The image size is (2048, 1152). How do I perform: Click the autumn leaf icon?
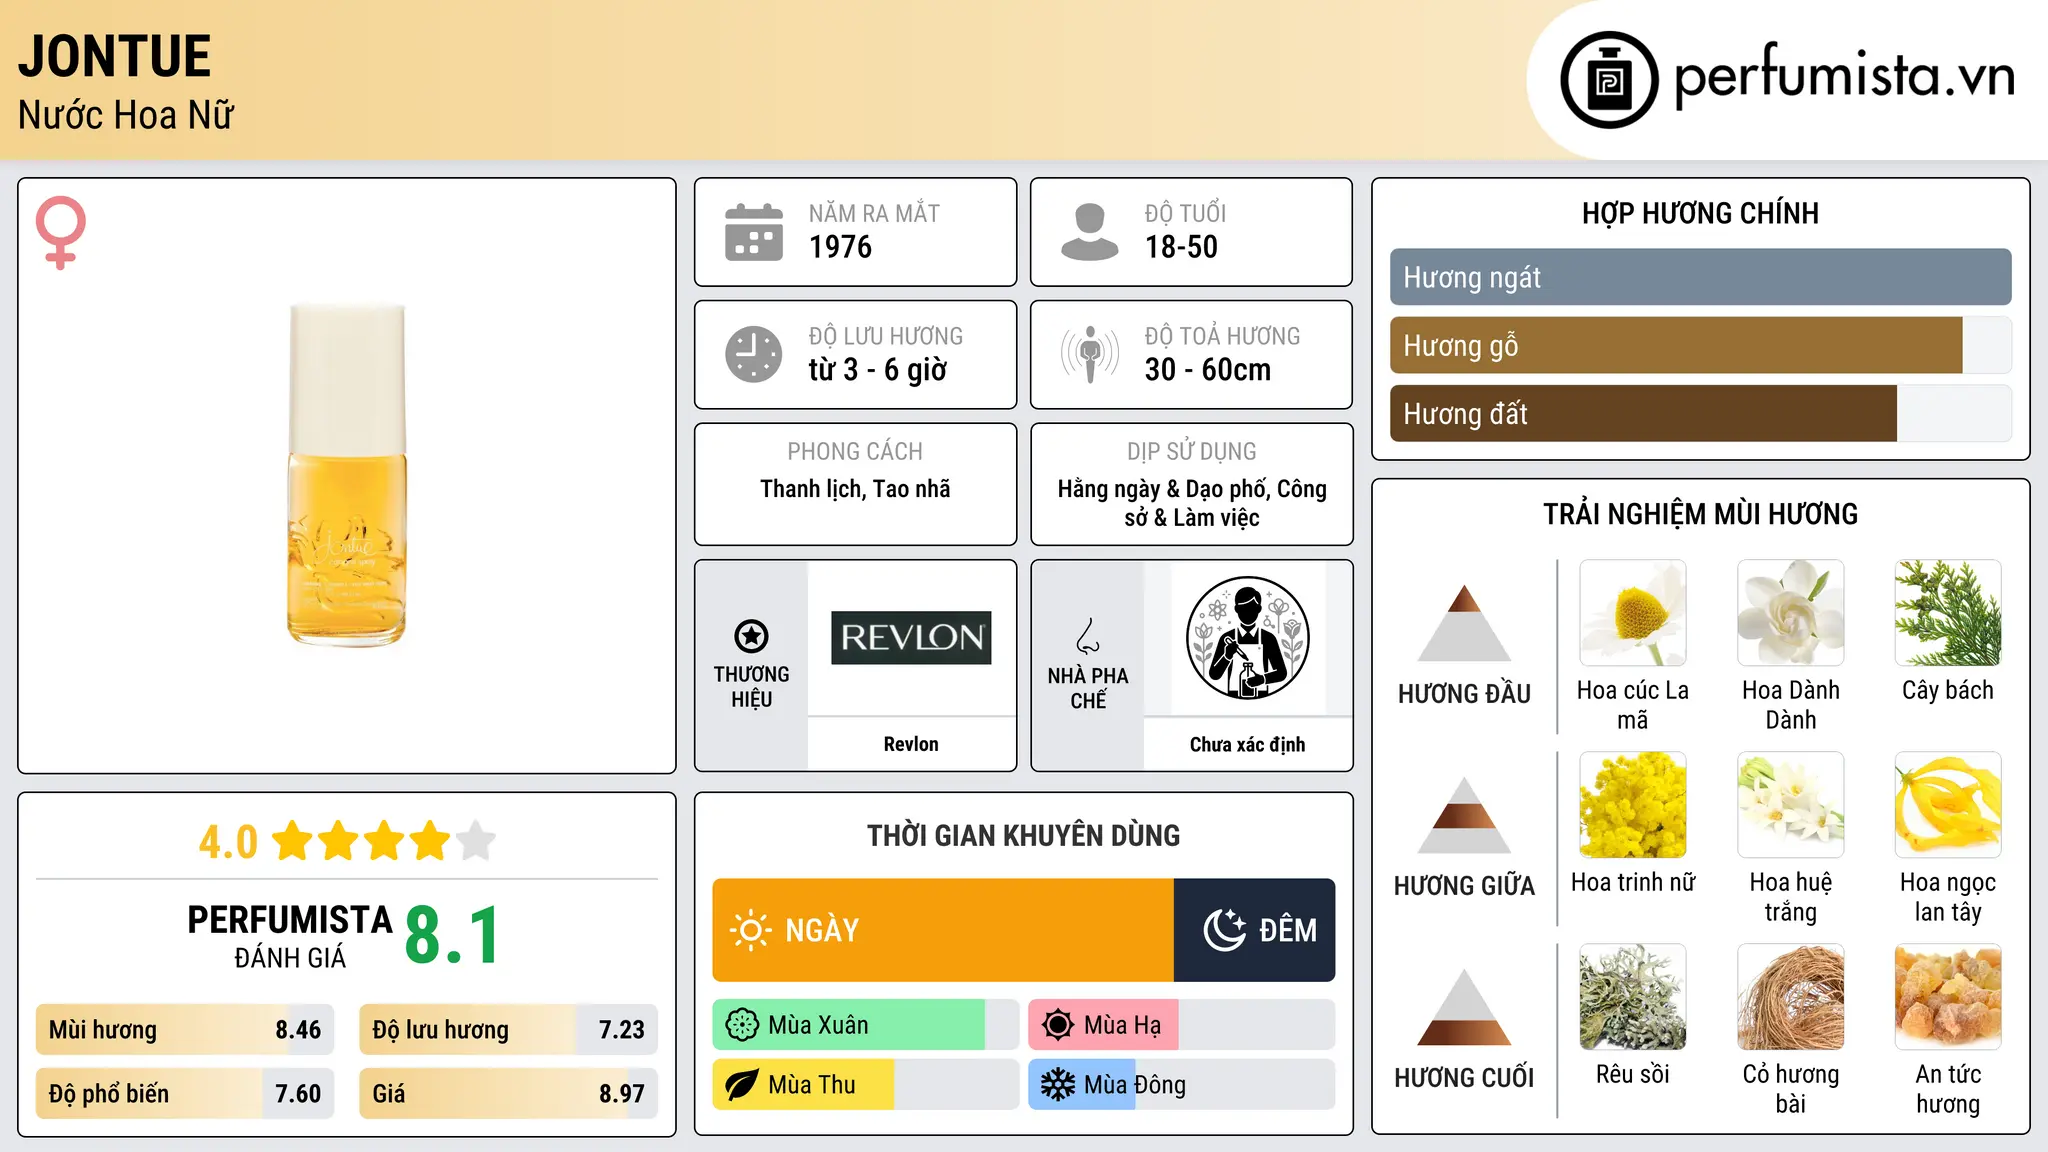click(742, 1085)
